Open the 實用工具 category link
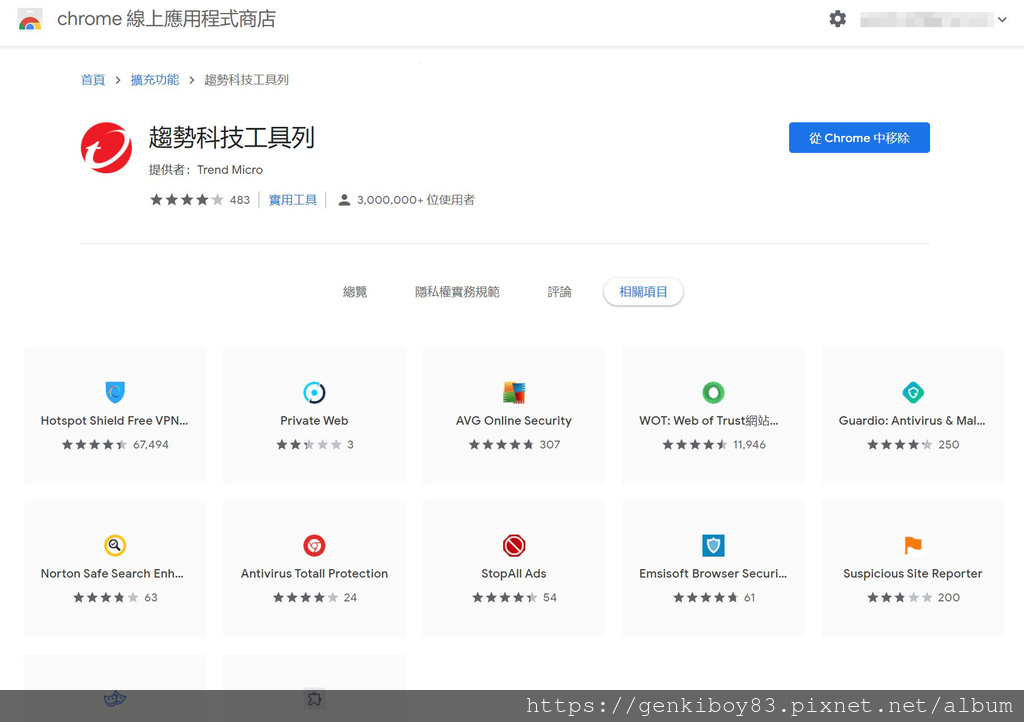The width and height of the screenshot is (1024, 722). tap(293, 200)
